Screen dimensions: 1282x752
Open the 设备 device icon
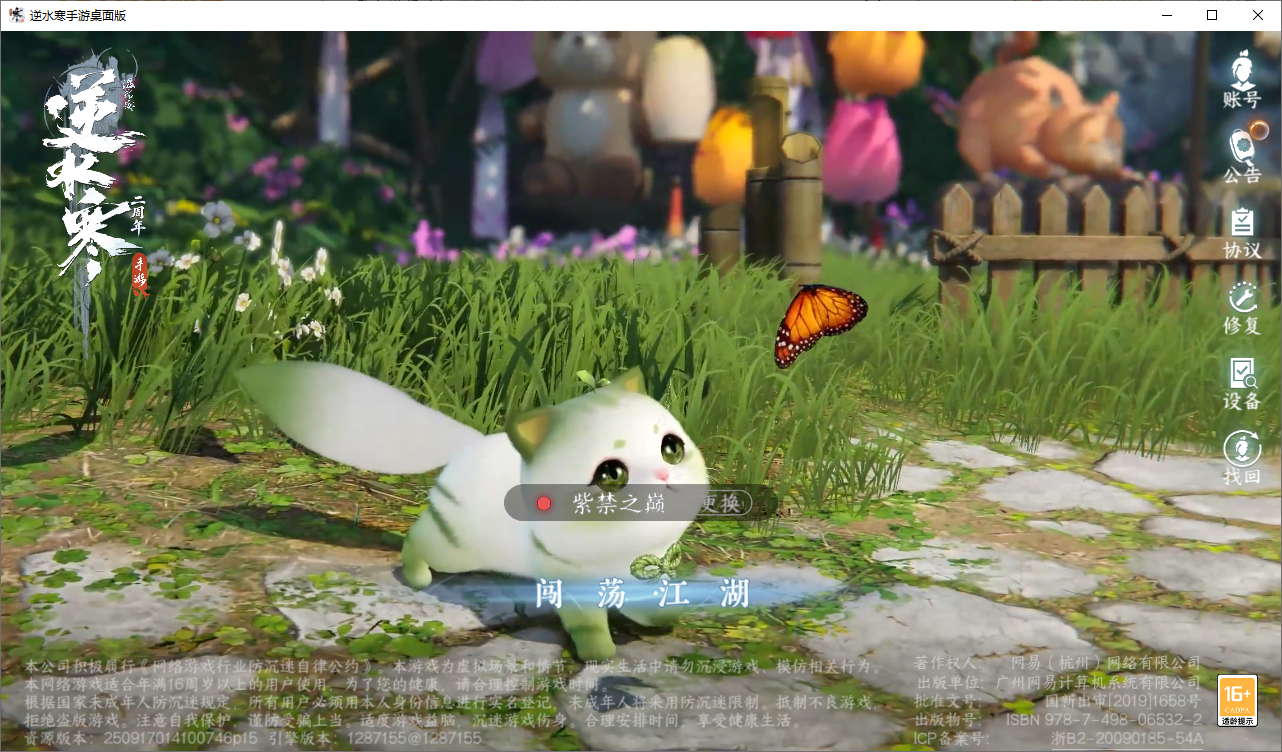[x=1242, y=384]
